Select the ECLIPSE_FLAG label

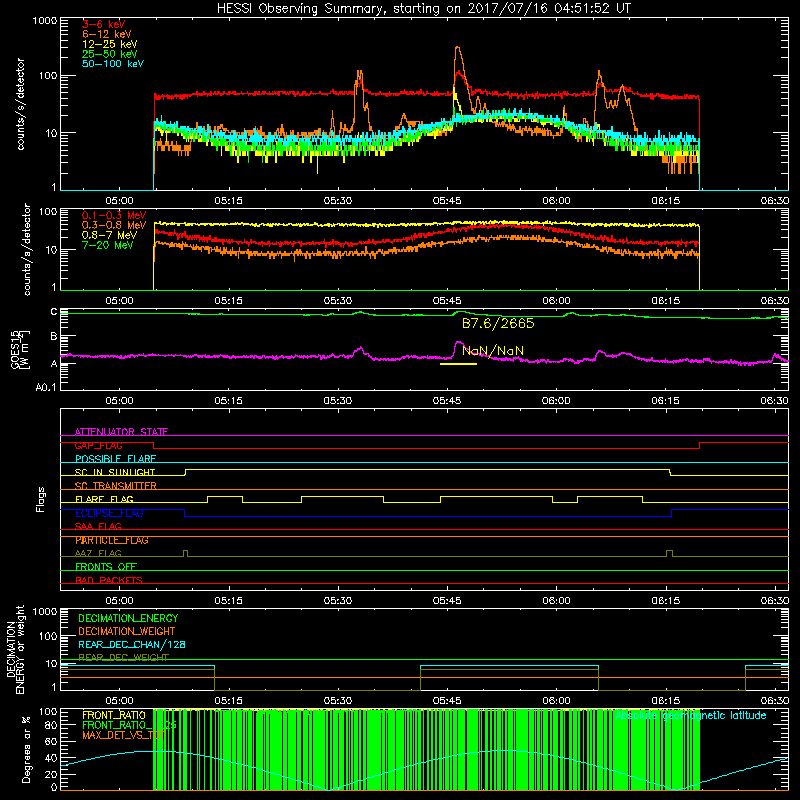(x=109, y=513)
